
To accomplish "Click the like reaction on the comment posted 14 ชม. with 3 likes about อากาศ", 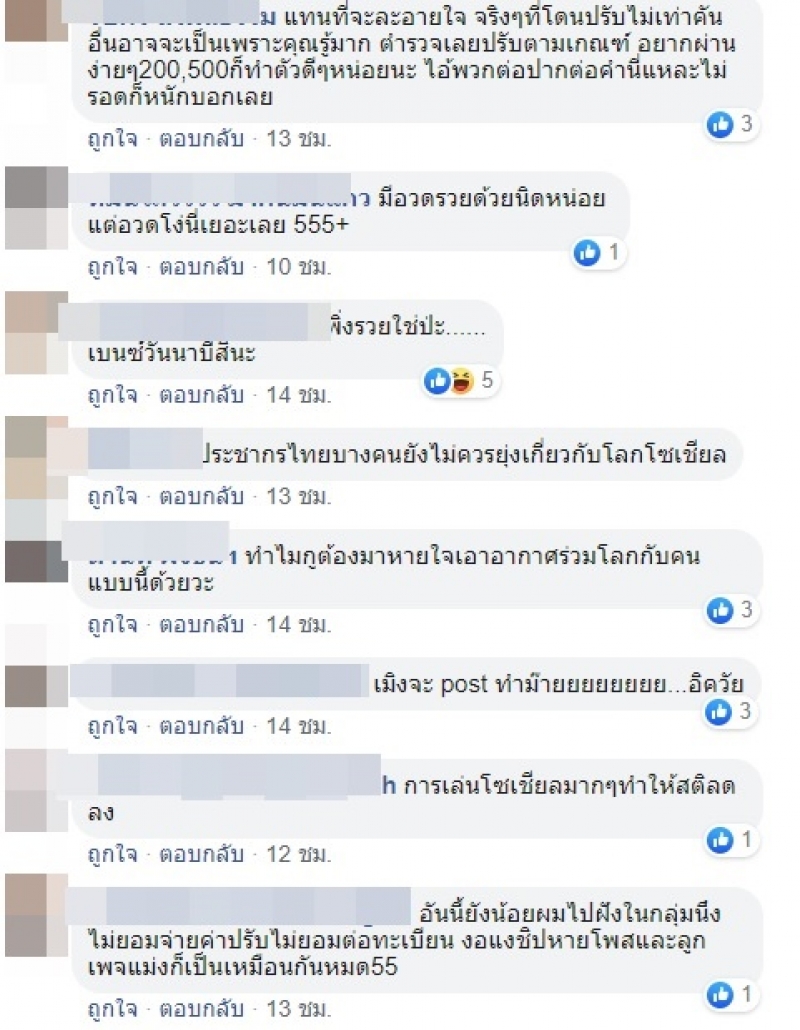I will 719,610.
